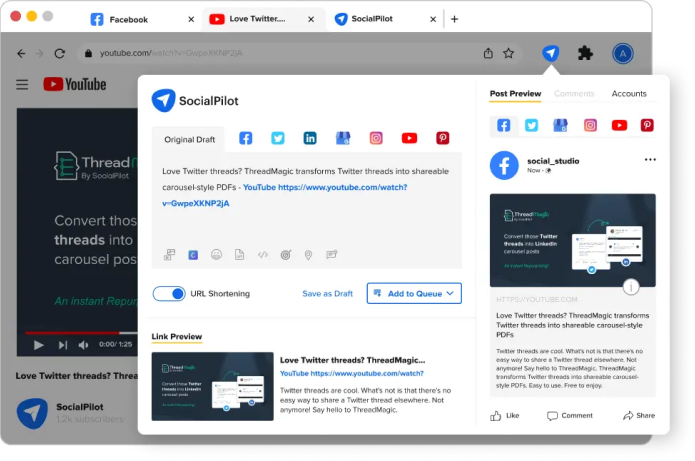Image resolution: width=695 pixels, height=461 pixels.
Task: Reload the YouTube page
Action: (59, 54)
